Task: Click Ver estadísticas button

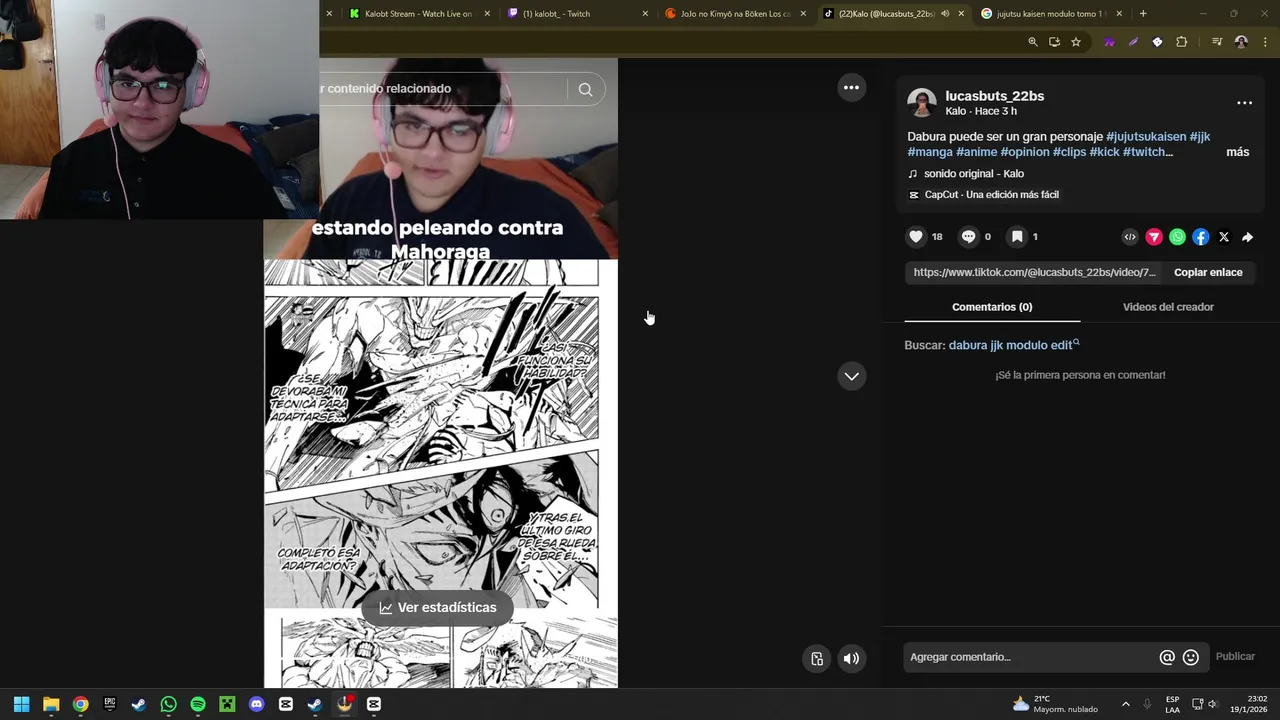Action: click(436, 608)
